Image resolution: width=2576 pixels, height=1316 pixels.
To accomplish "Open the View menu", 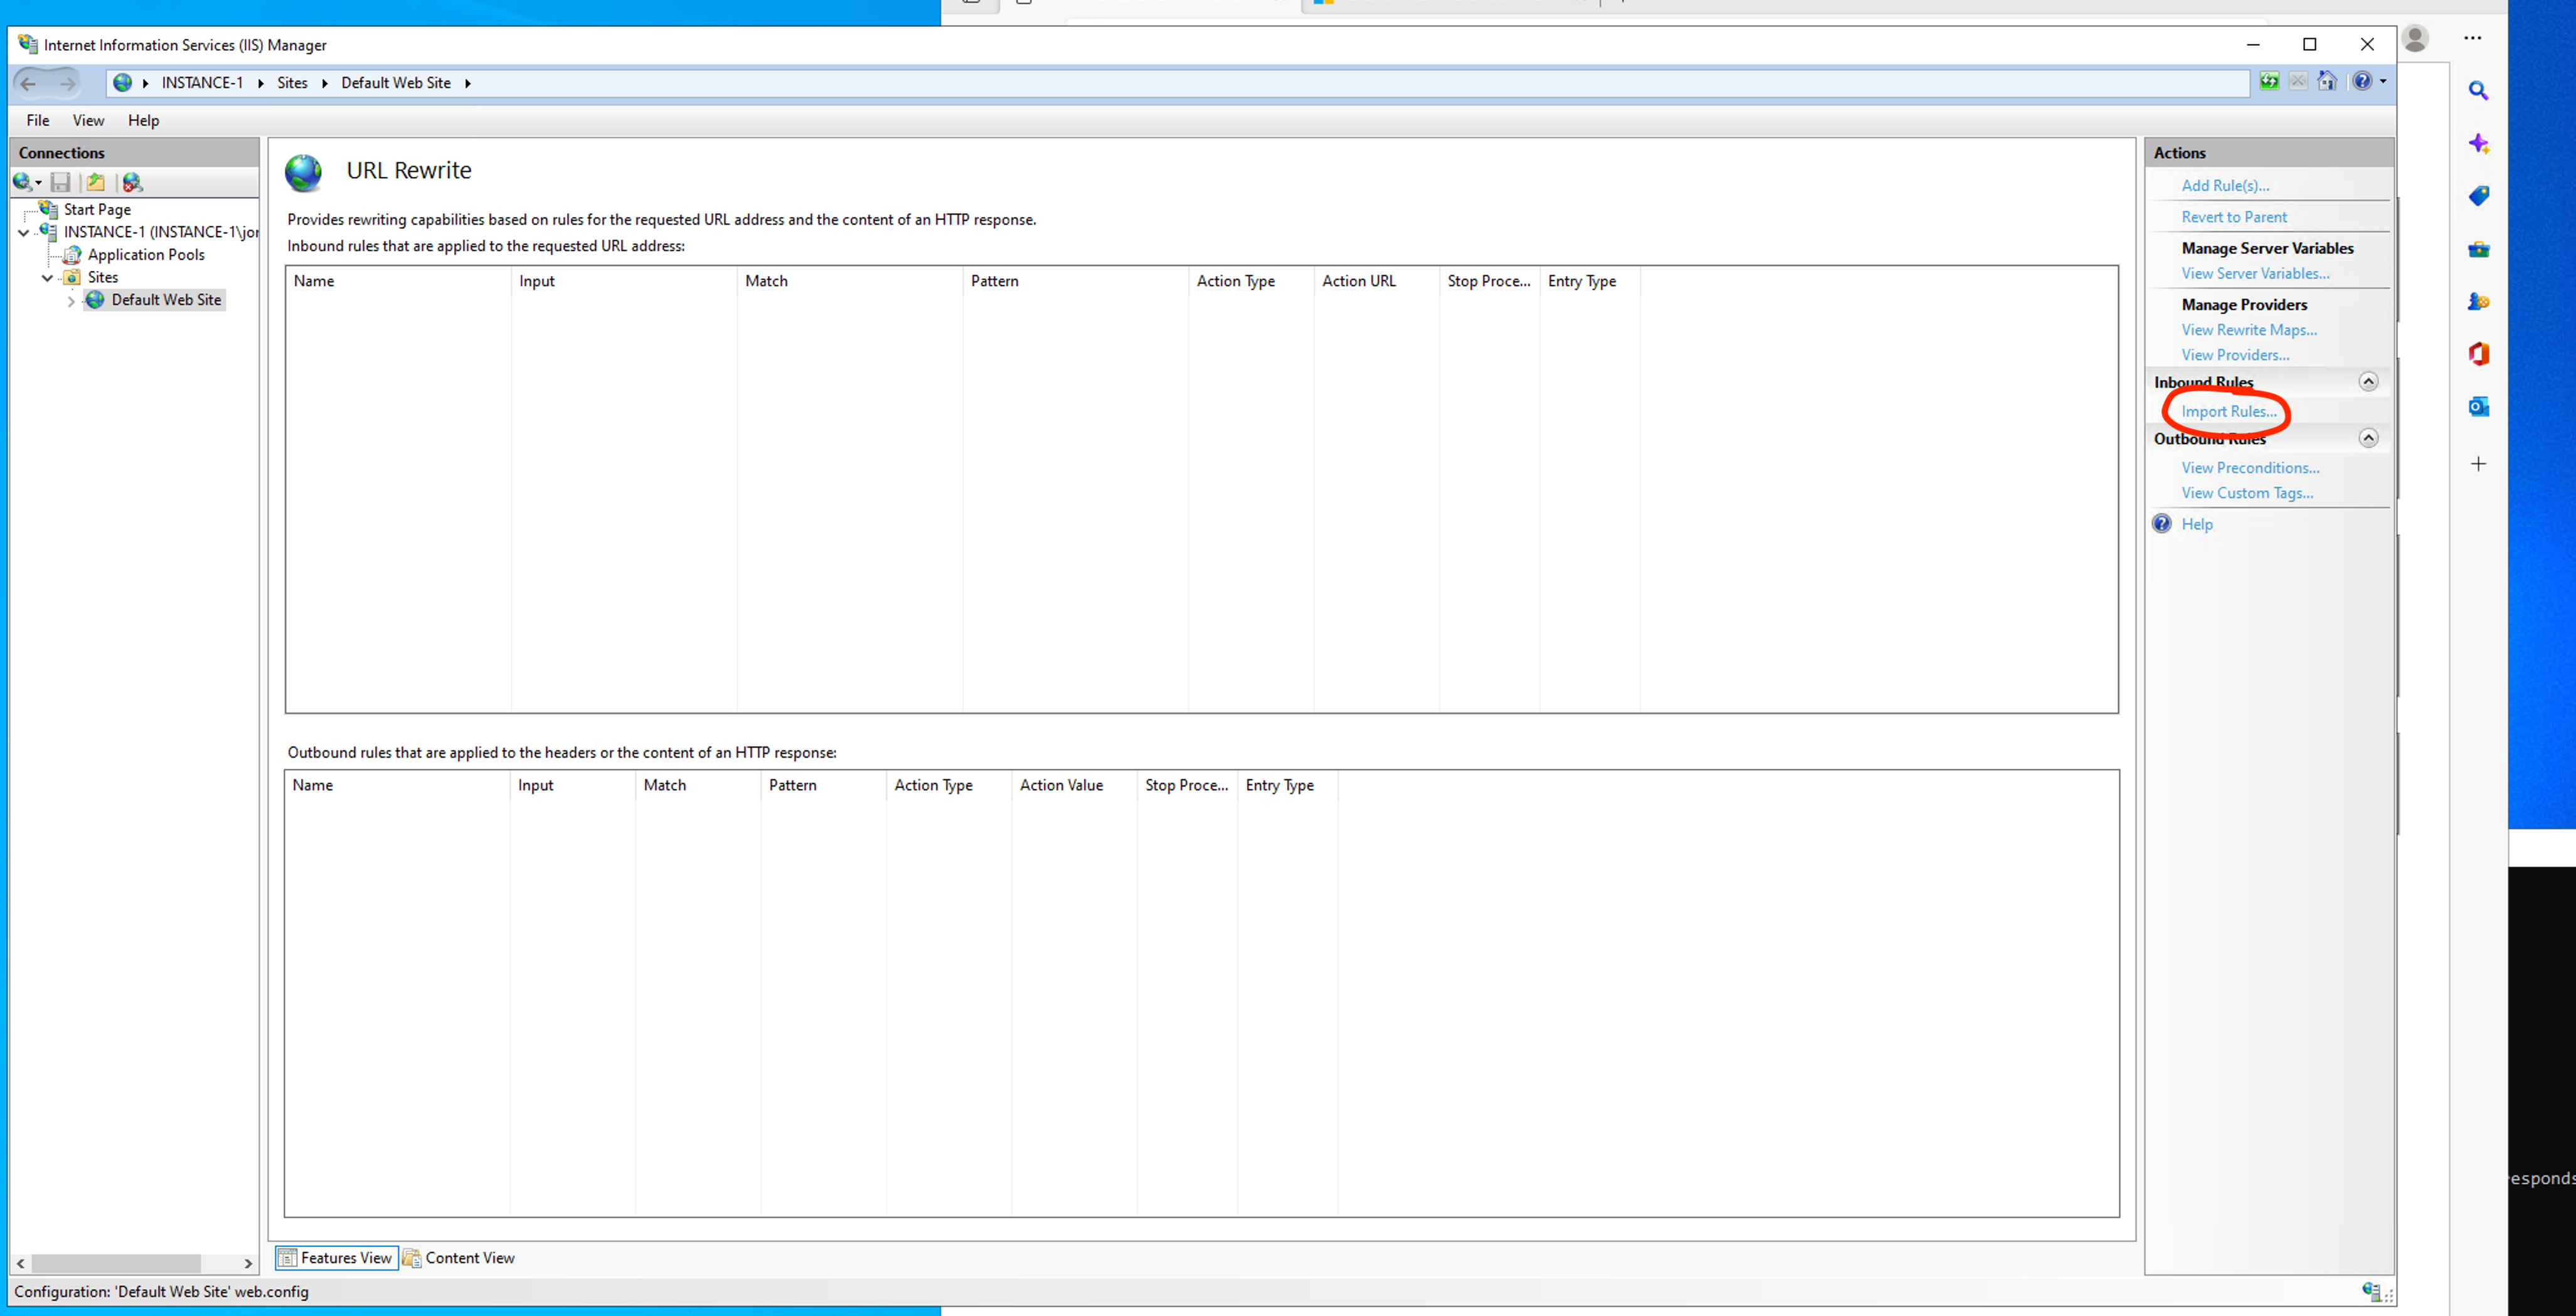I will point(88,120).
